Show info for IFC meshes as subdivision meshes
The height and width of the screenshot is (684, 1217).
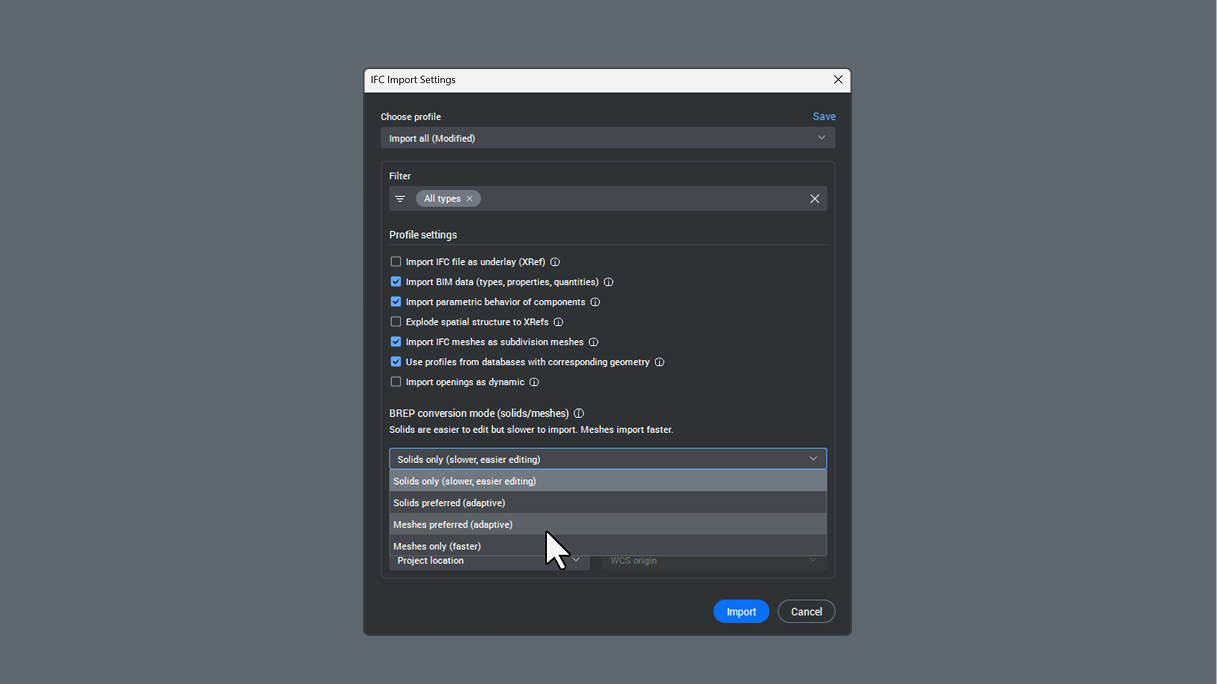pos(593,342)
